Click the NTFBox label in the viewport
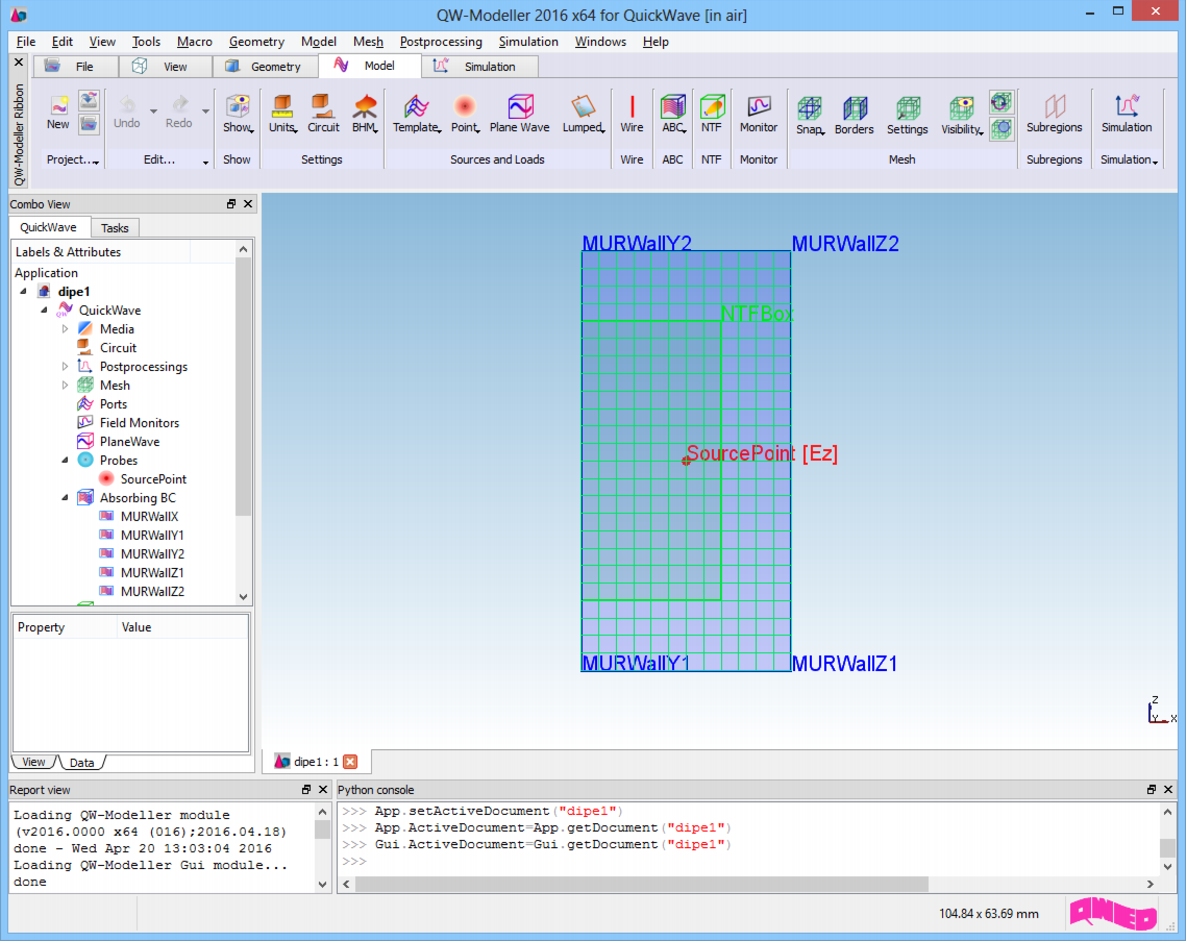Image resolution: width=1187 pixels, height=943 pixels. [x=756, y=313]
